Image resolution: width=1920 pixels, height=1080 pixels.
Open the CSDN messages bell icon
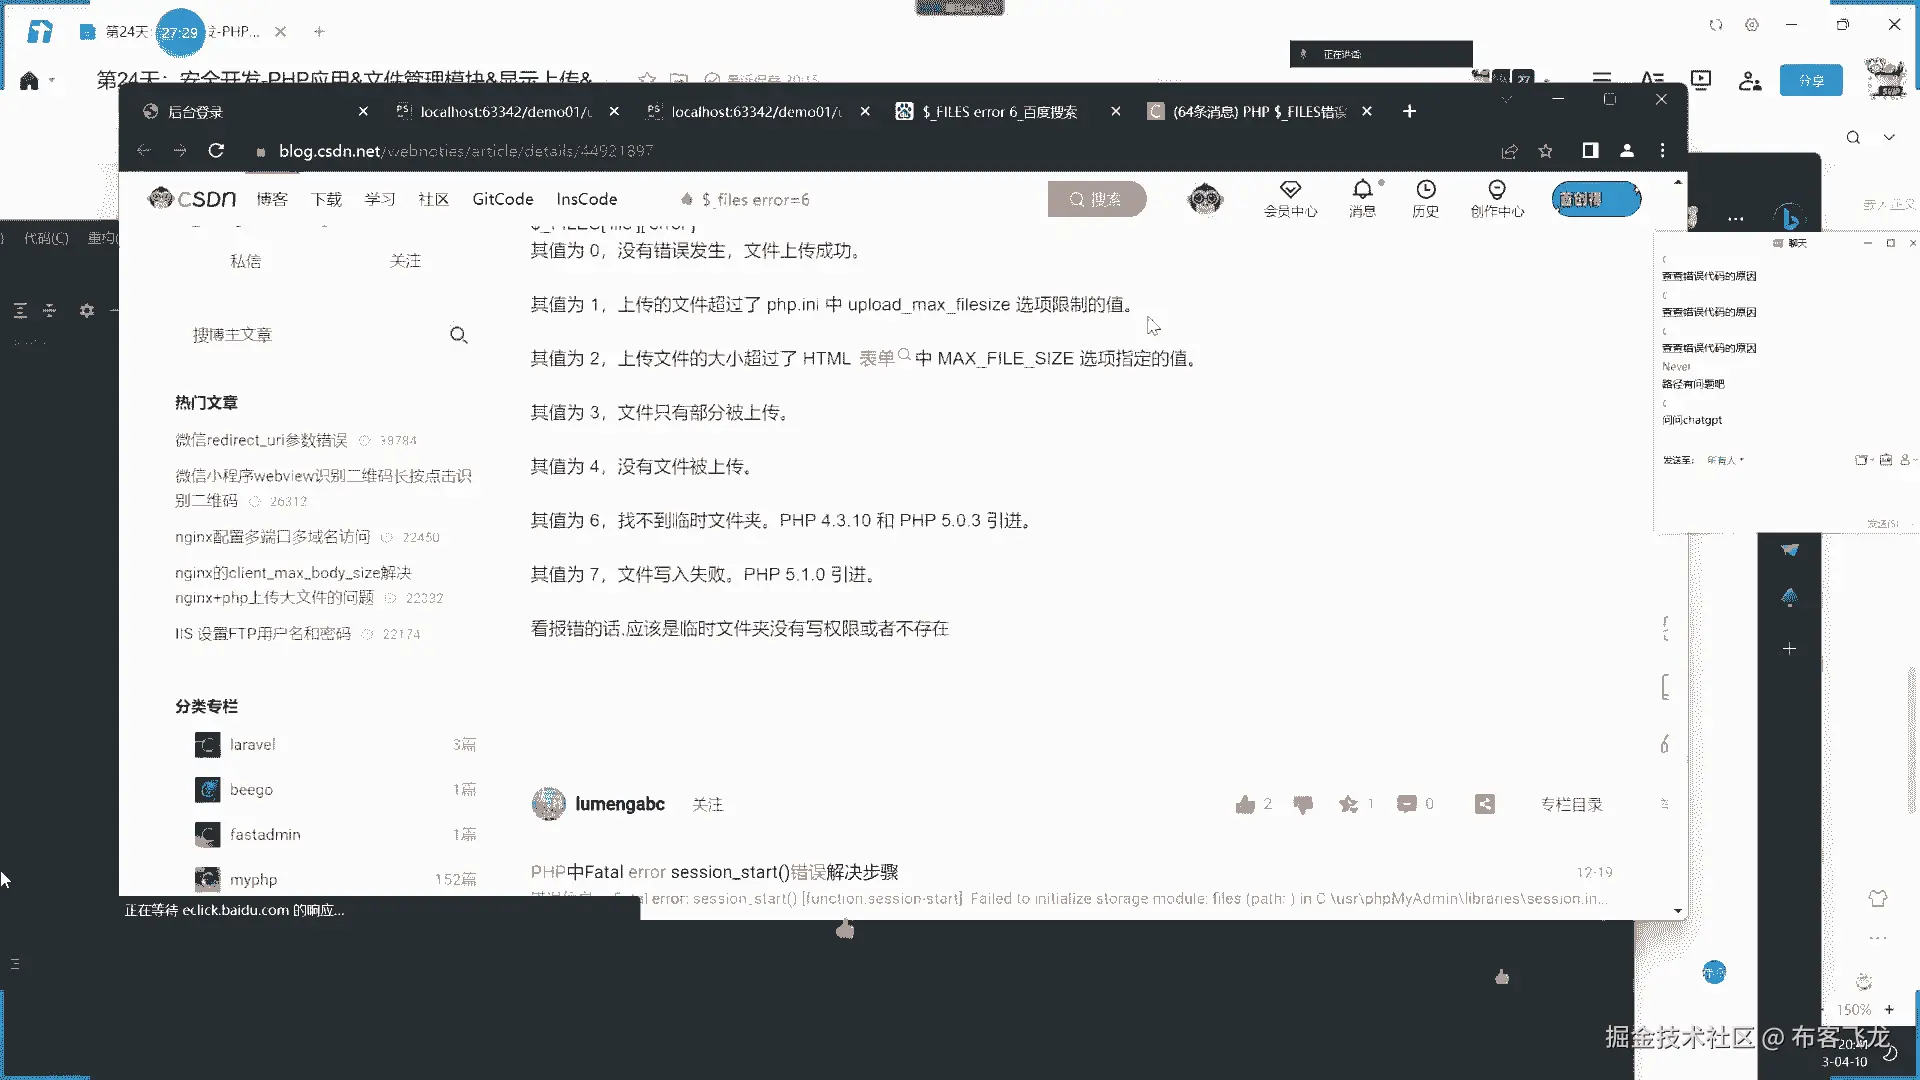coord(1362,190)
